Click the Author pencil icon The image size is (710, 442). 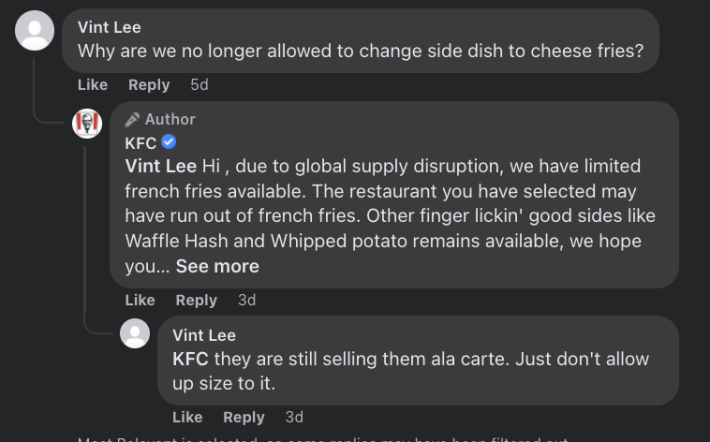[x=132, y=119]
